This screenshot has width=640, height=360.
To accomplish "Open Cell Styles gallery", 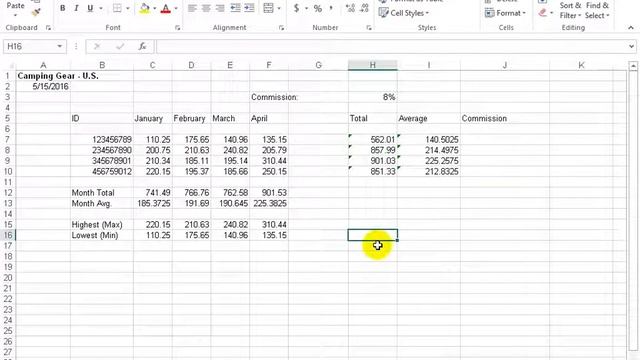I will 404,13.
